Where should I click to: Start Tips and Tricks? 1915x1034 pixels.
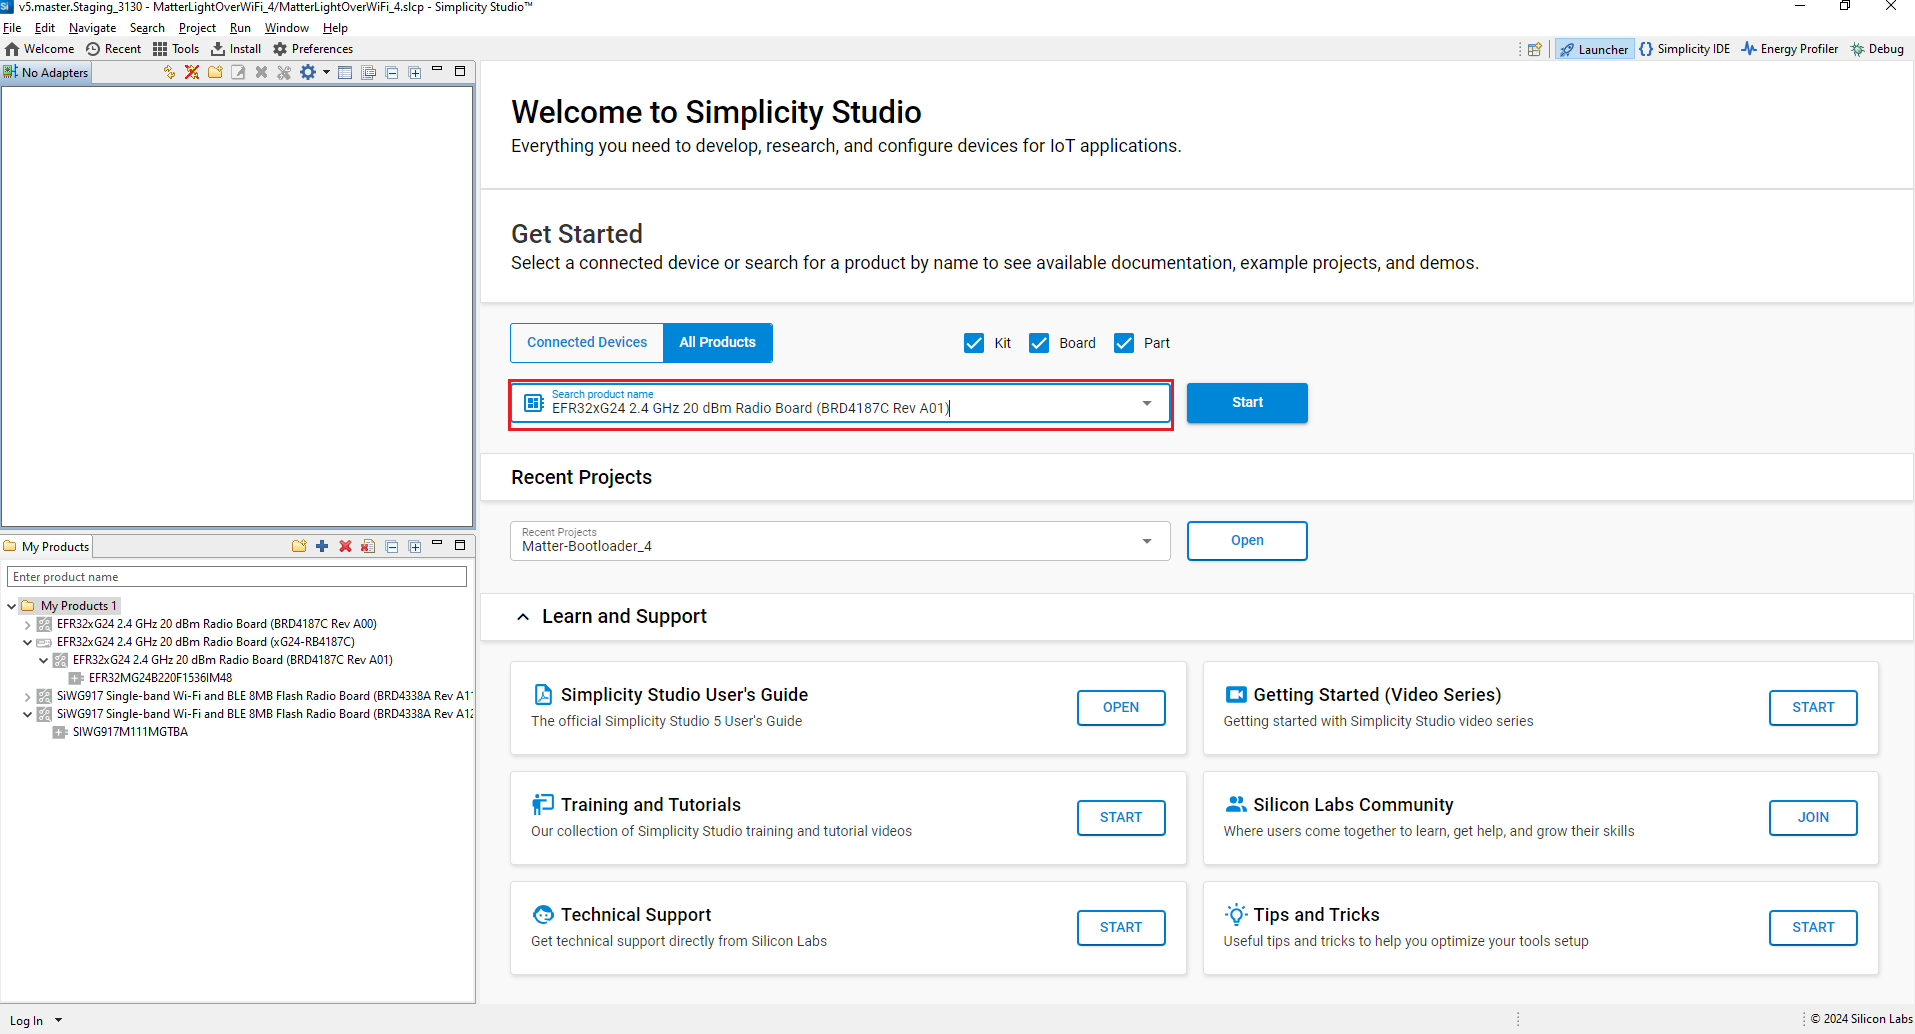coord(1813,927)
